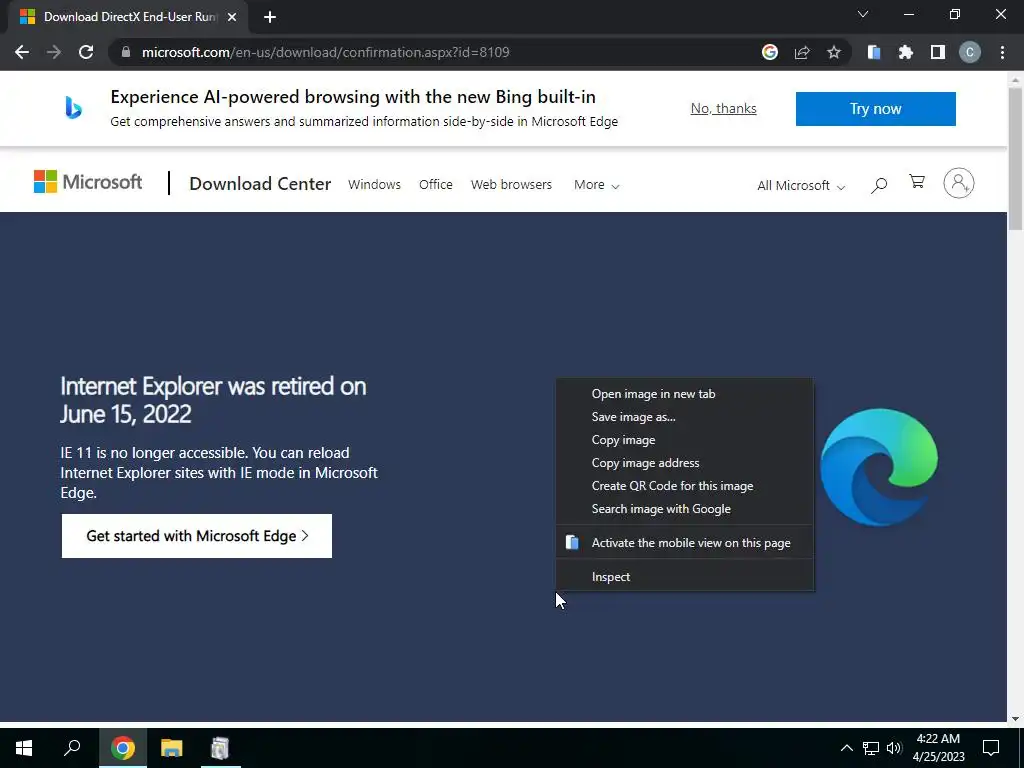Show hidden system tray icons
The width and height of the screenshot is (1024, 768).
coord(846,748)
